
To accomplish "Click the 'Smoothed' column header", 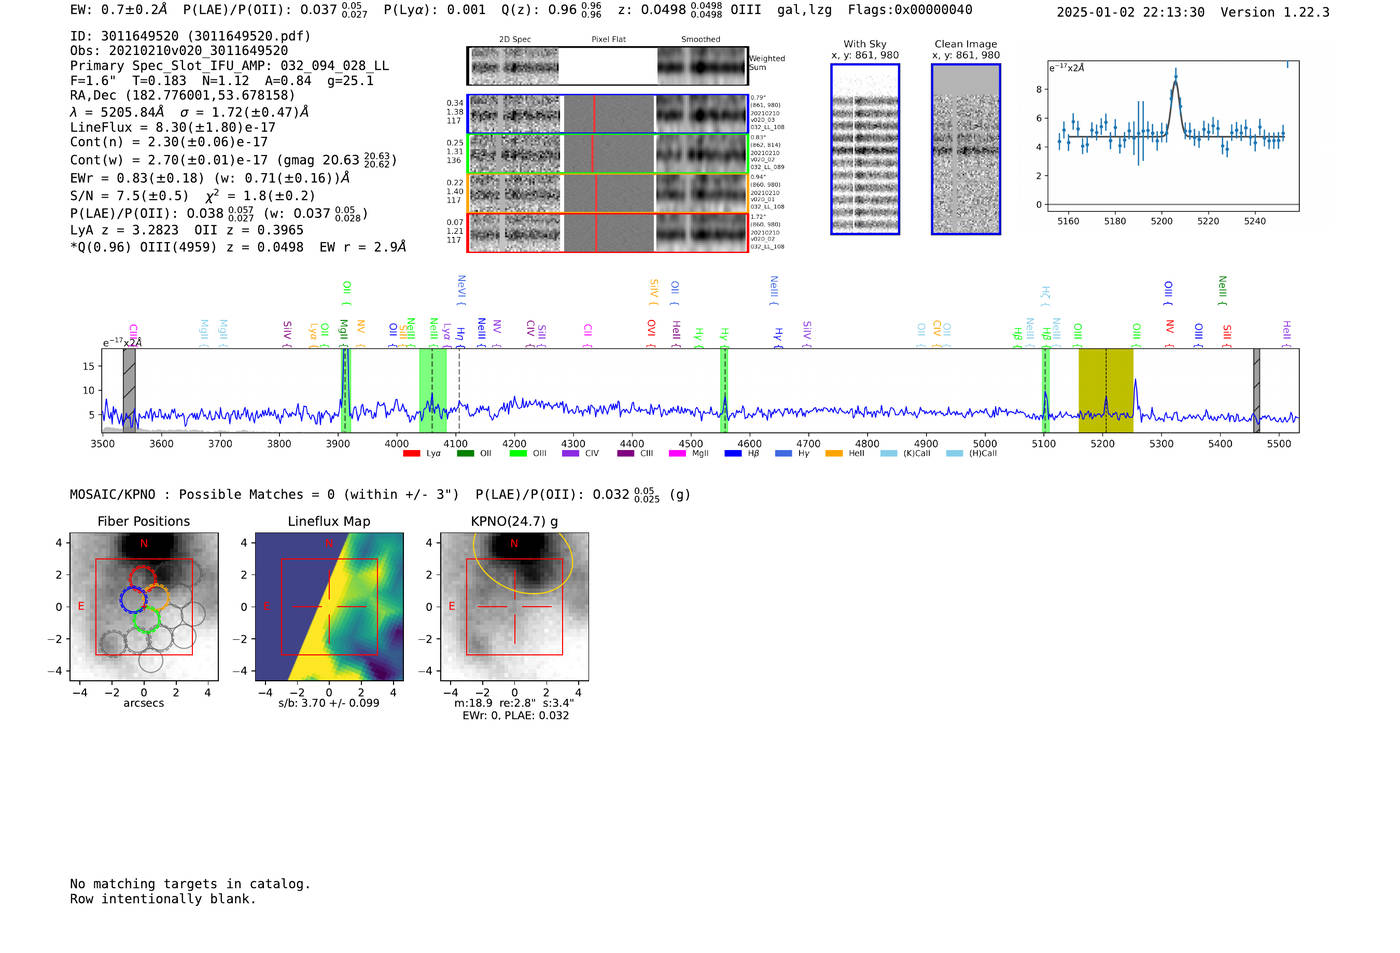I will tap(701, 40).
